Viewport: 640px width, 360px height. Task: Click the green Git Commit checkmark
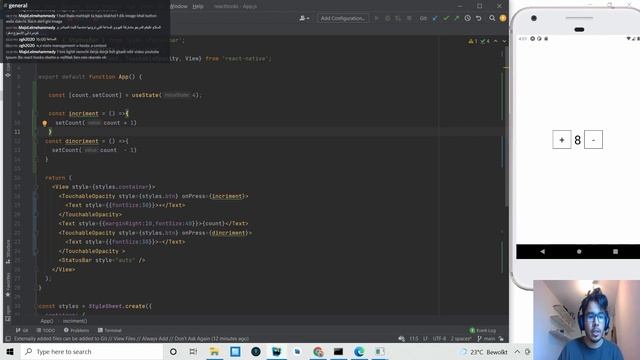[446, 18]
